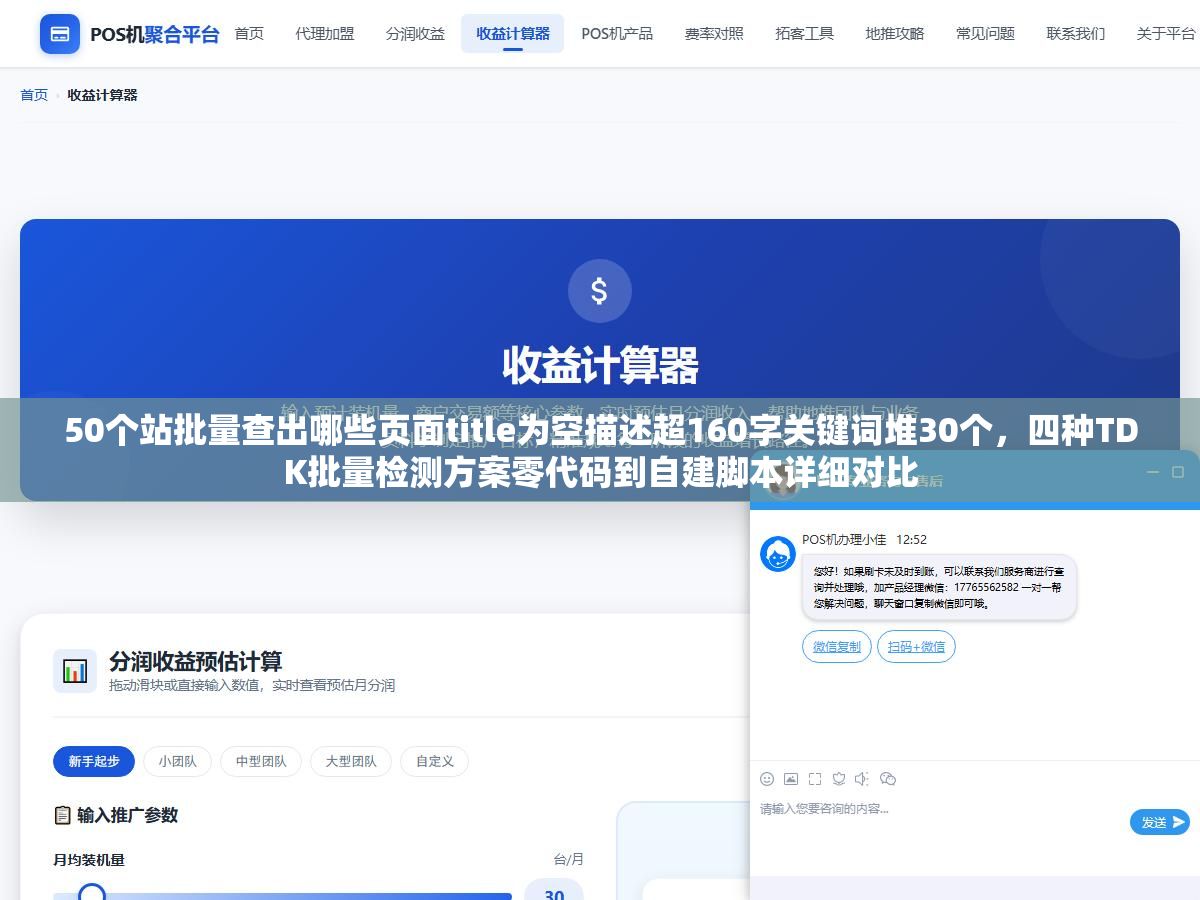Open POS机产品 navigation item
This screenshot has height=900, width=1200.
point(617,33)
